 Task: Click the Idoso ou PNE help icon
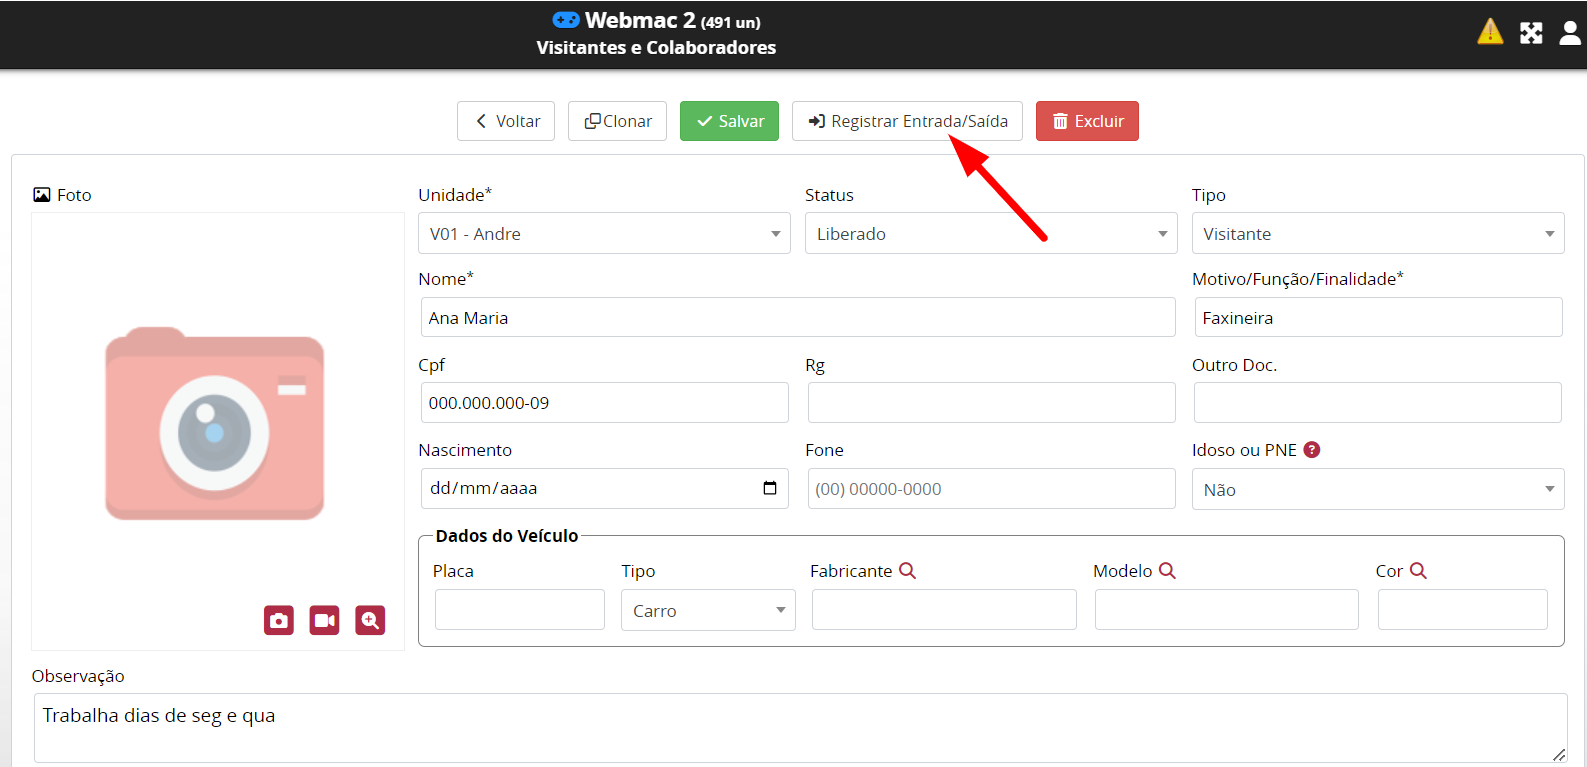(x=1312, y=450)
